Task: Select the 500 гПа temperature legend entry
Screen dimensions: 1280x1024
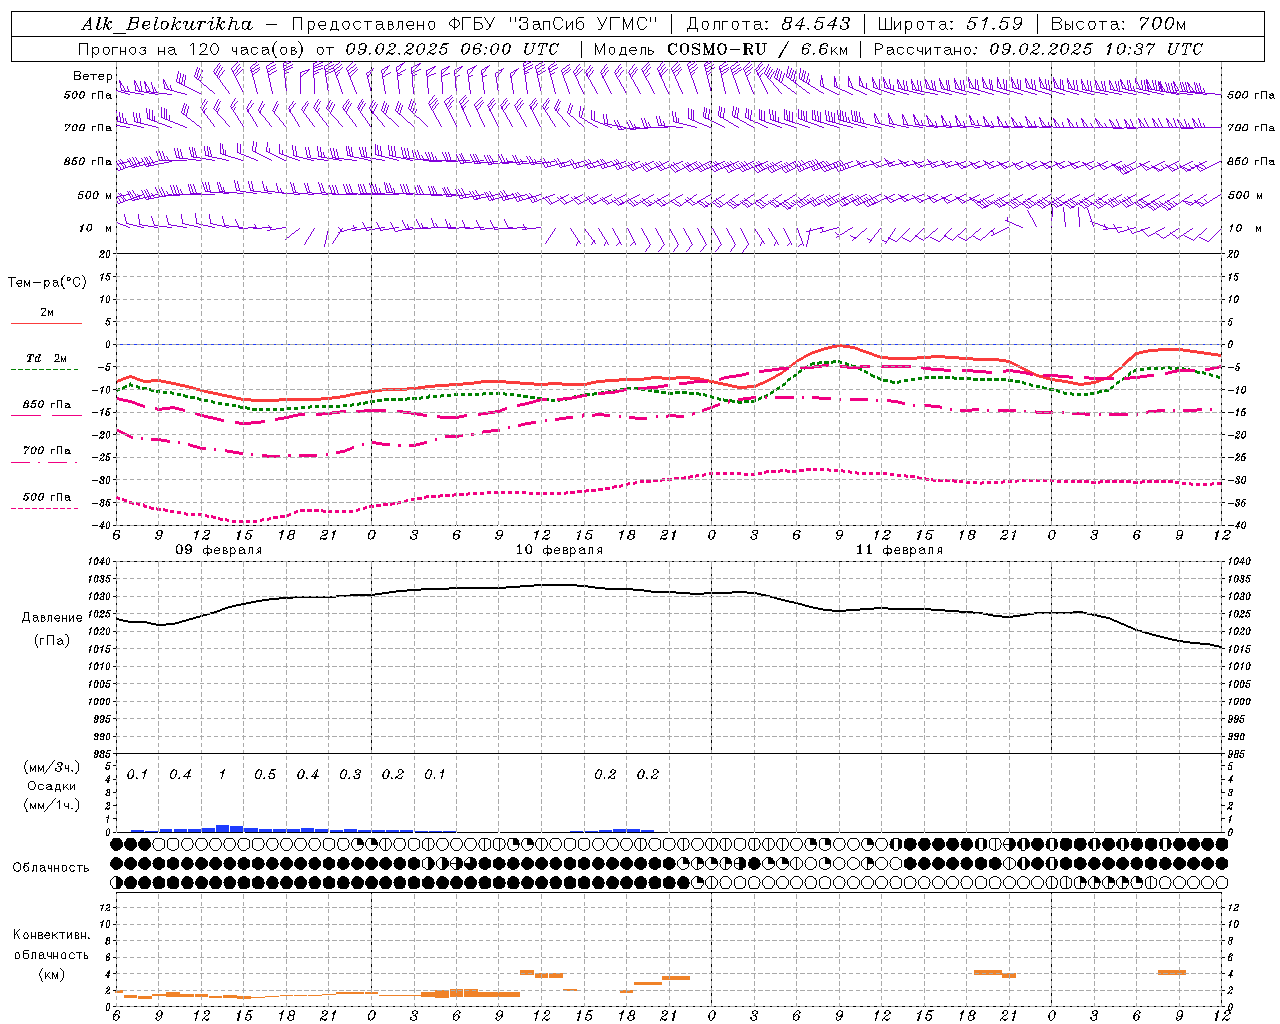Action: [x=47, y=496]
